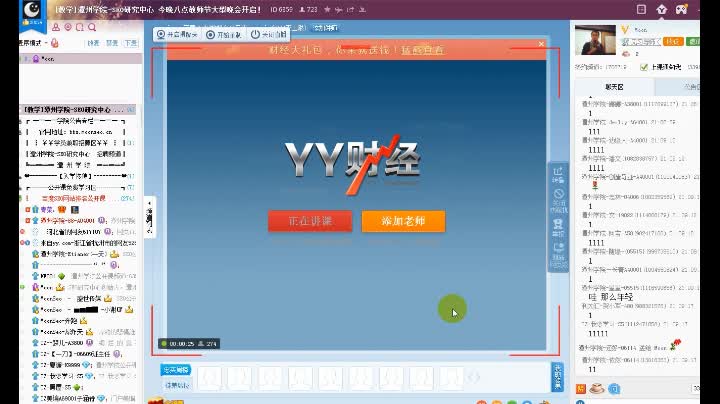
Task: Click the pink chat bubble icon
Action: (80, 28)
